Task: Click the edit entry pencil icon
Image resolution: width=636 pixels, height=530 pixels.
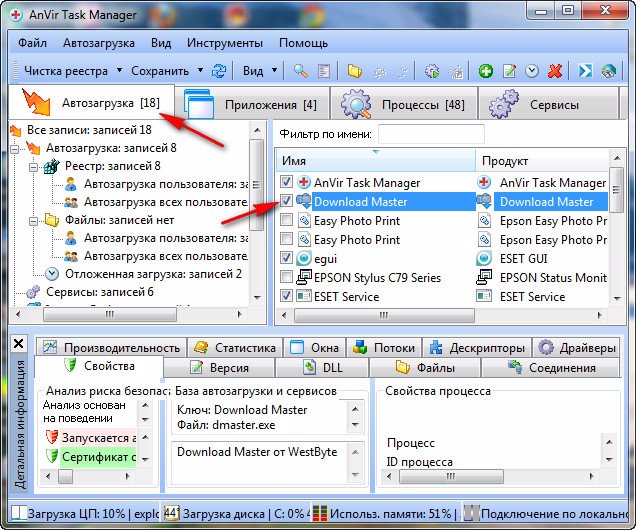Action: coord(509,71)
